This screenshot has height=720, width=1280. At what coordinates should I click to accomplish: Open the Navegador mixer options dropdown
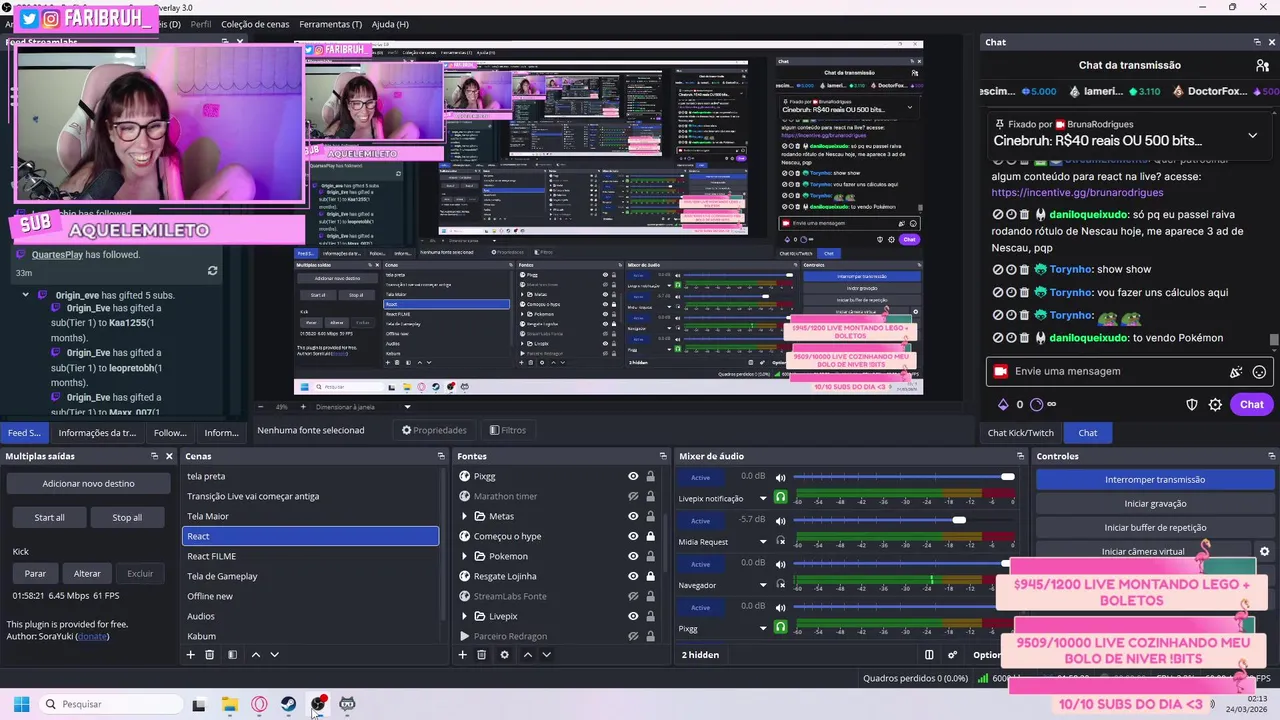763,585
